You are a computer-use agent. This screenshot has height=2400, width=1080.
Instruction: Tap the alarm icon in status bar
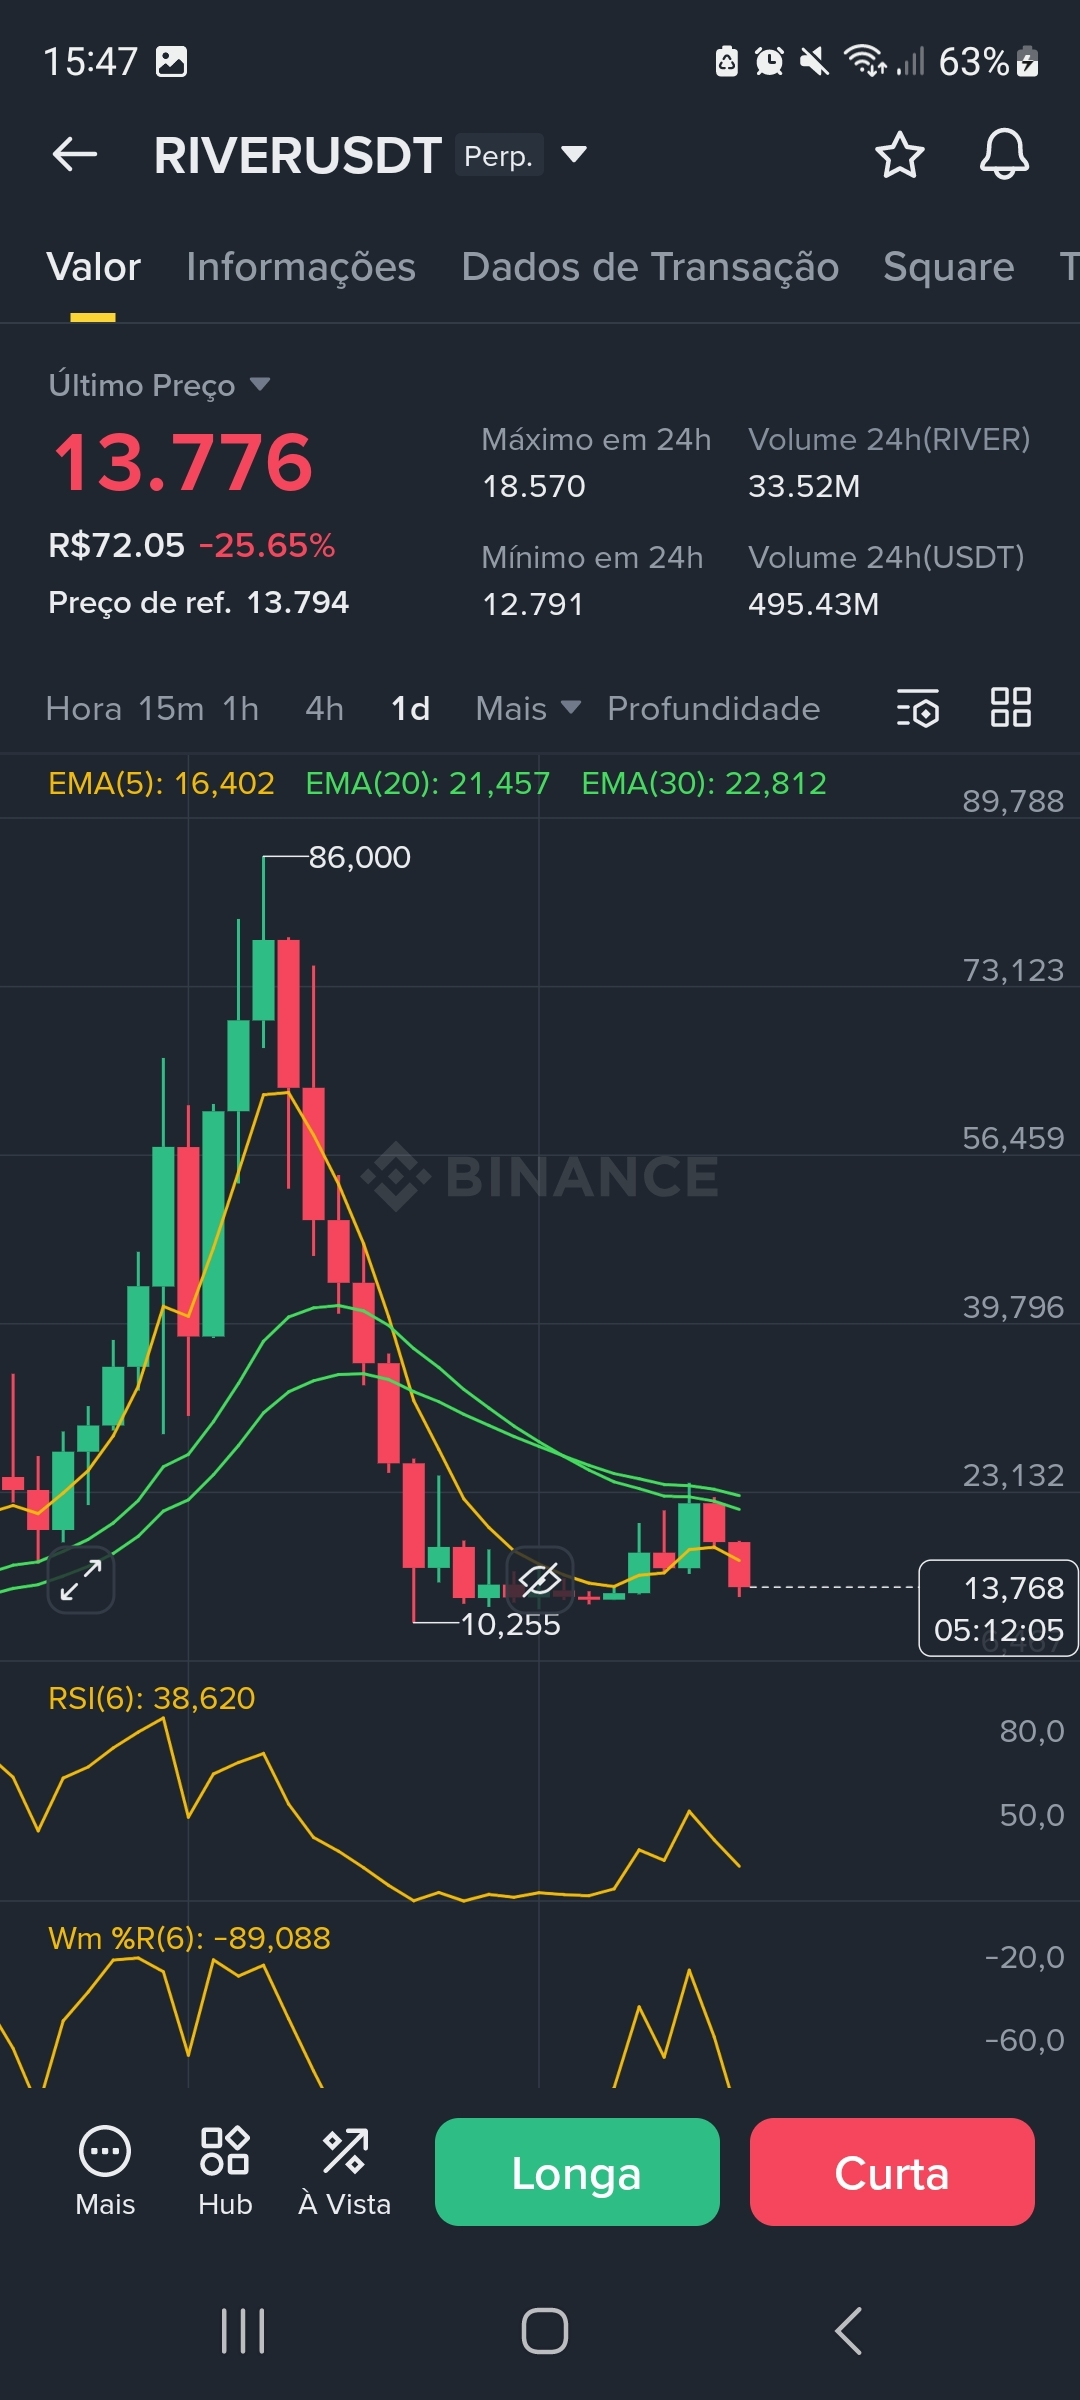pos(769,62)
